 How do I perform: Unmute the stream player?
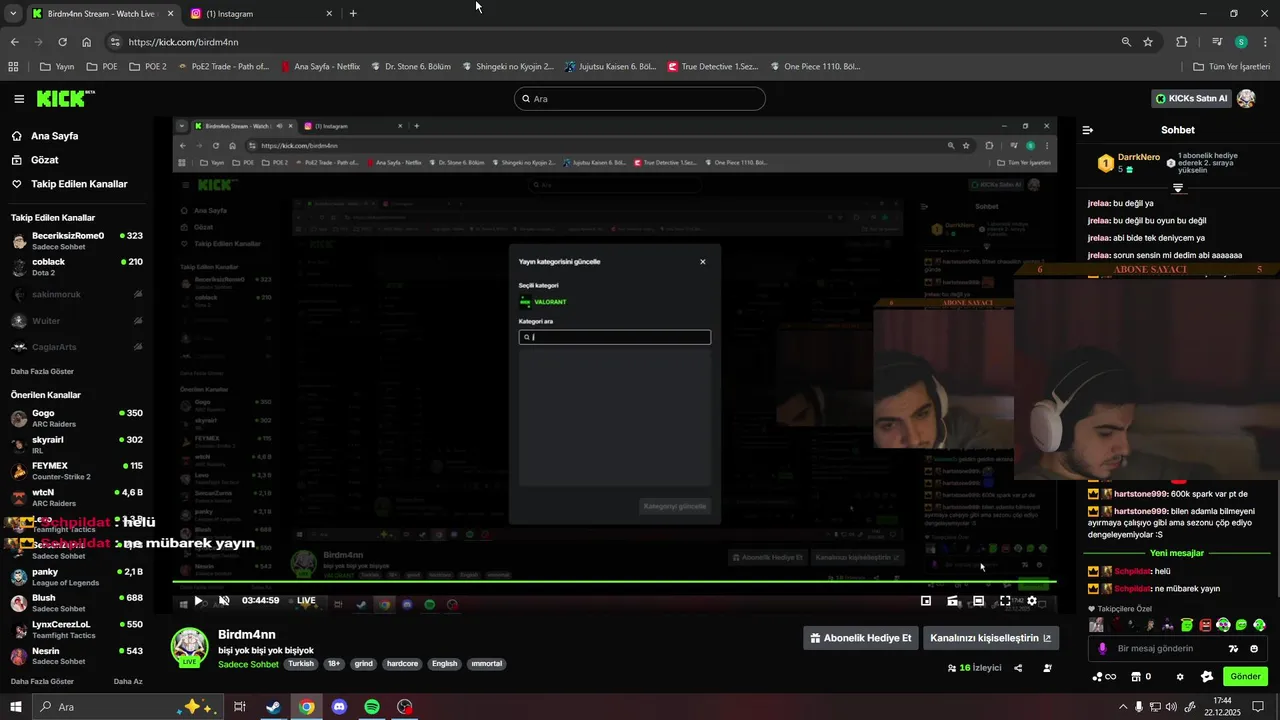[x=224, y=601]
